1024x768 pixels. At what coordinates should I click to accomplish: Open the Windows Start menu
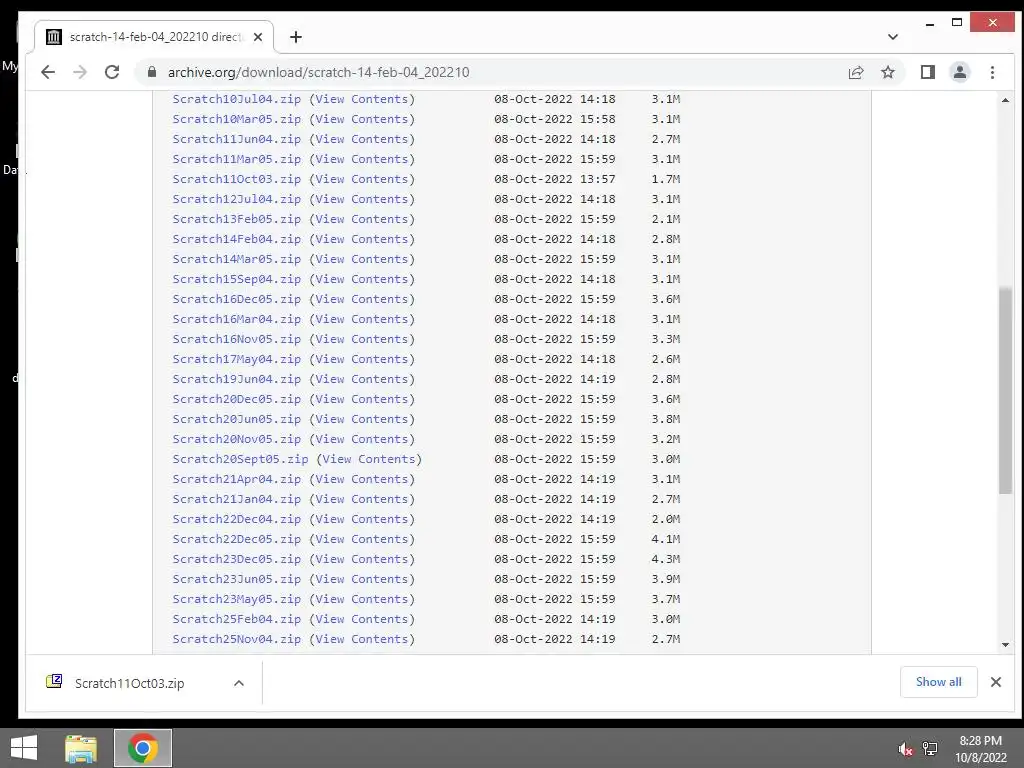click(x=24, y=748)
